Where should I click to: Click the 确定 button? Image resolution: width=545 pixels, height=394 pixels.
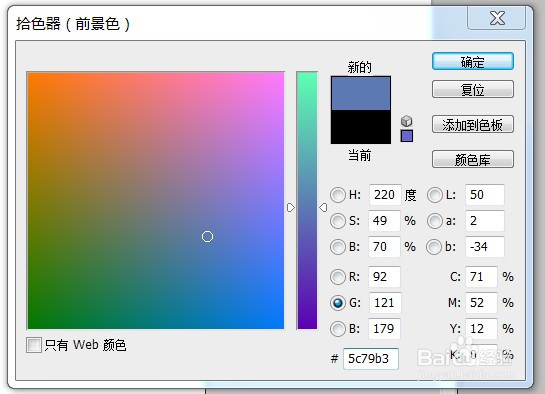click(x=473, y=61)
